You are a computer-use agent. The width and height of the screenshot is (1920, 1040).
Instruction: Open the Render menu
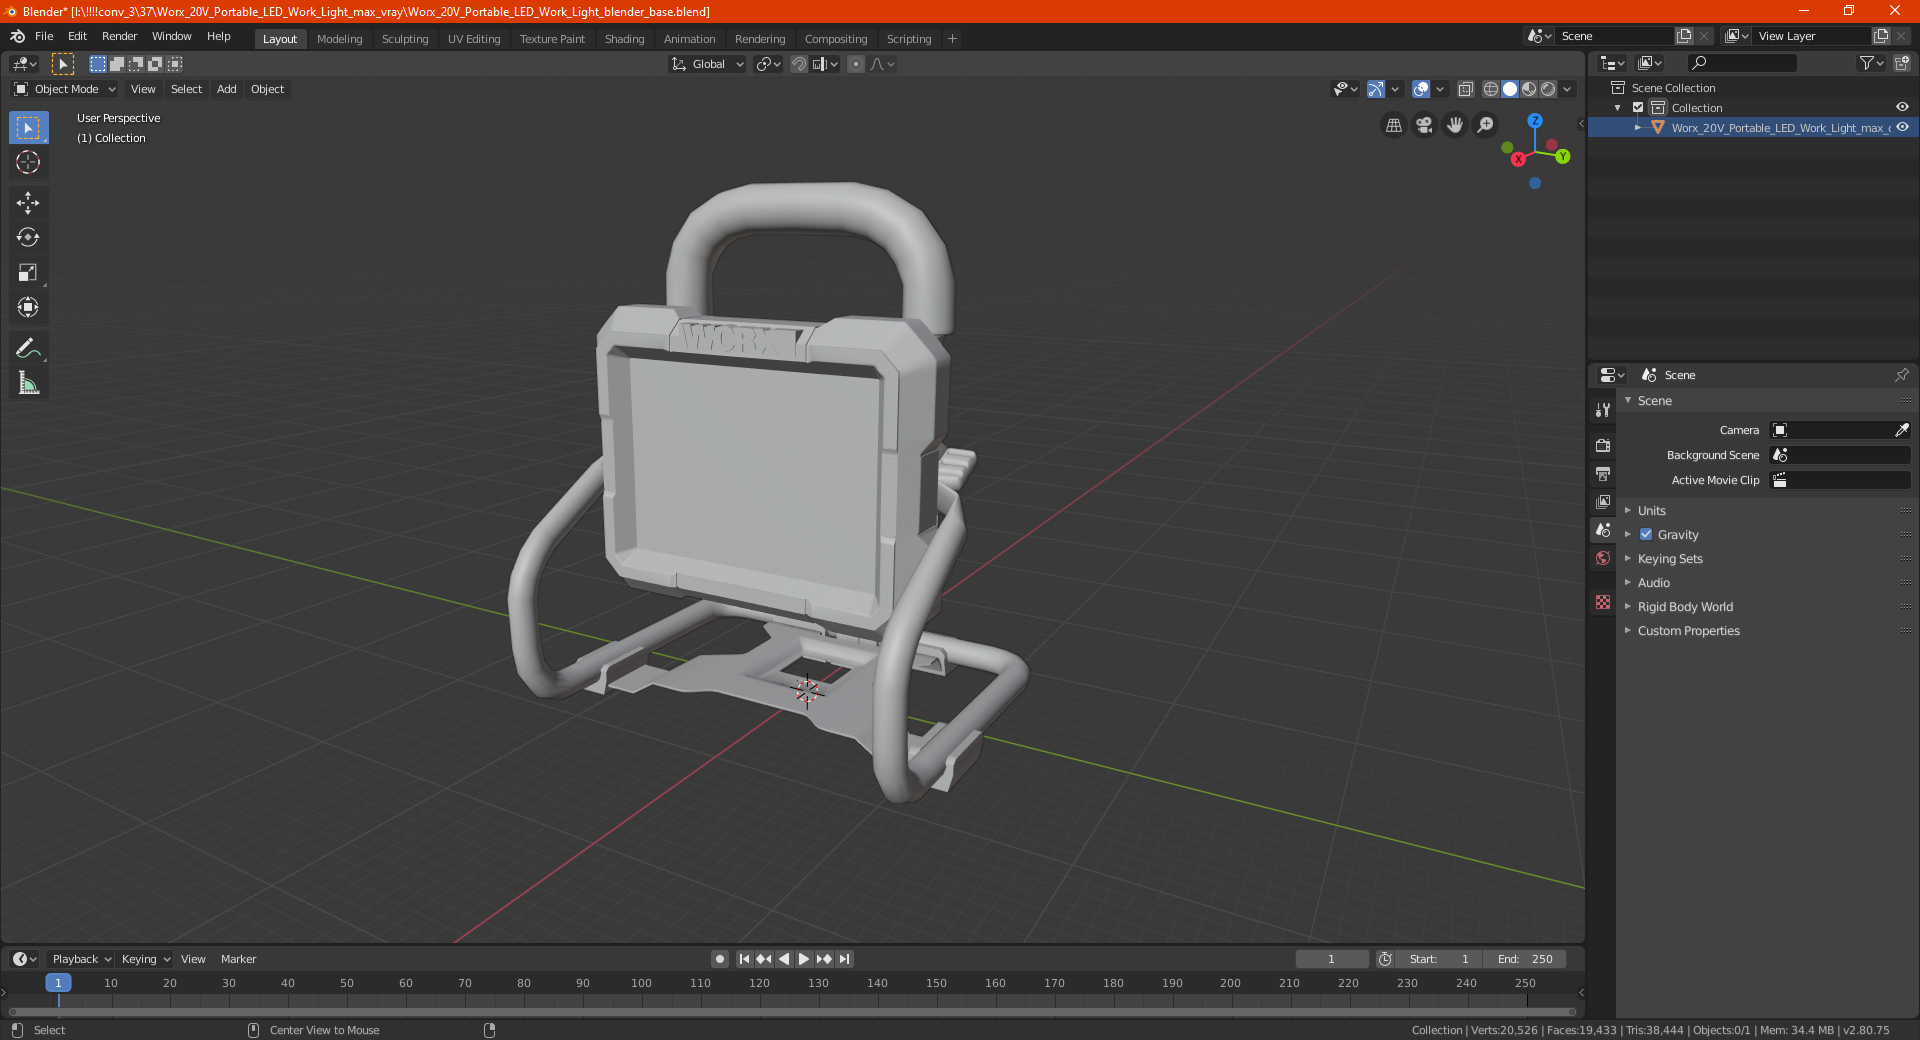(x=119, y=36)
